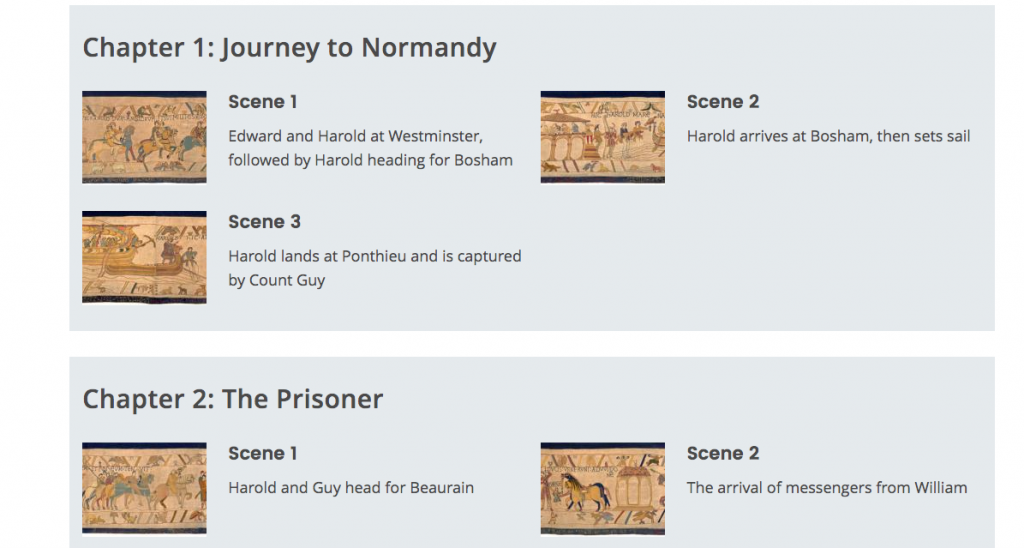Click 'followed by Harold heading for Bosham' line
This screenshot has height=548, width=1024.
[x=370, y=161]
